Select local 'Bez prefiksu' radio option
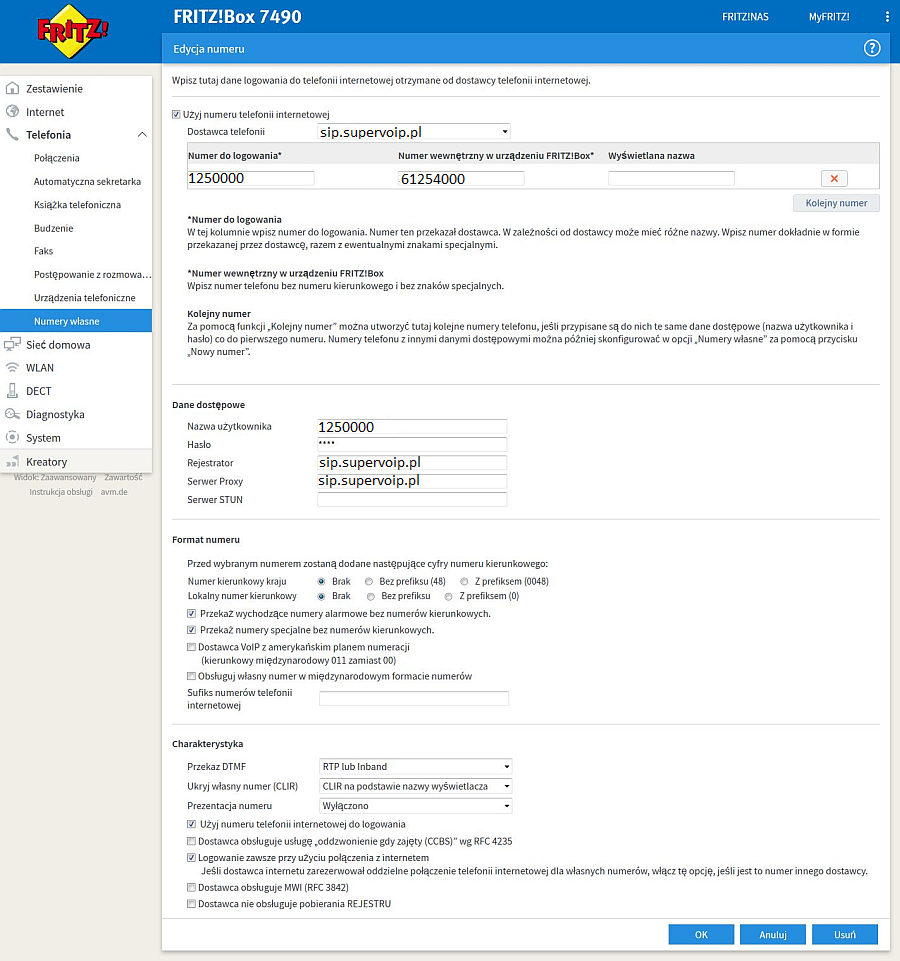The width and height of the screenshot is (900, 961). tap(370, 596)
